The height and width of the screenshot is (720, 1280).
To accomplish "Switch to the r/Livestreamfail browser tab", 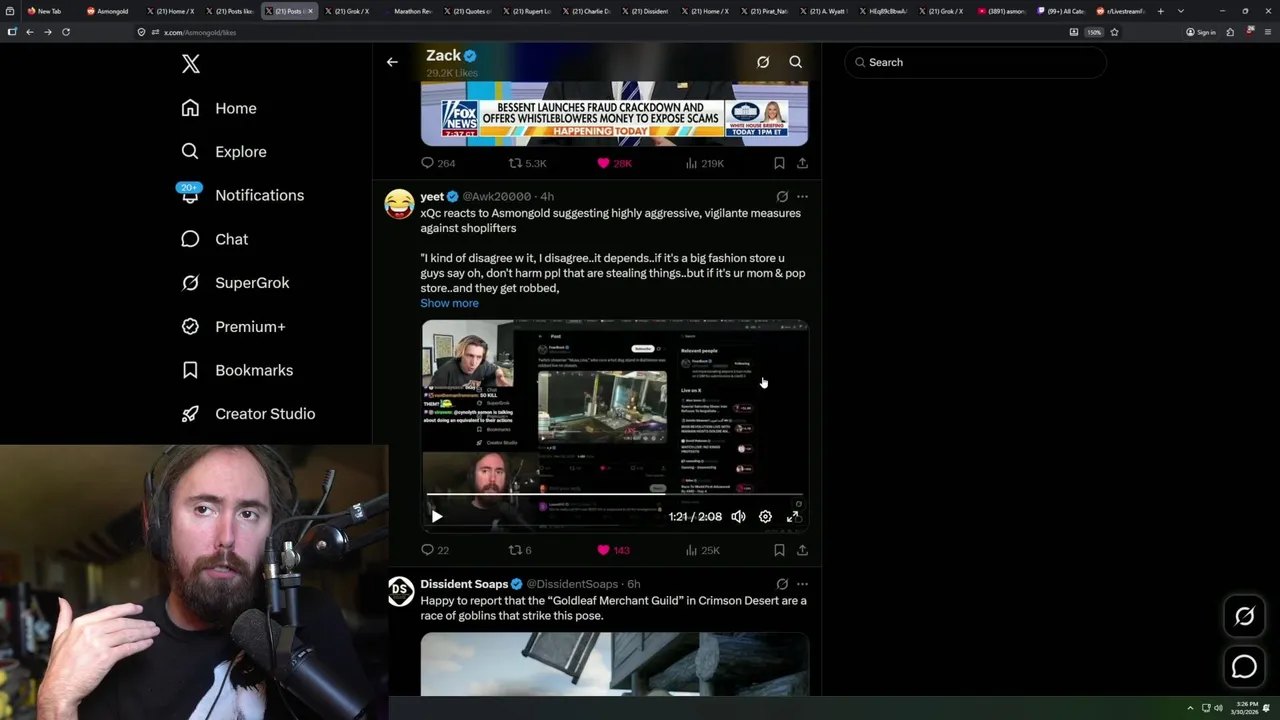I will pyautogui.click(x=1120, y=11).
